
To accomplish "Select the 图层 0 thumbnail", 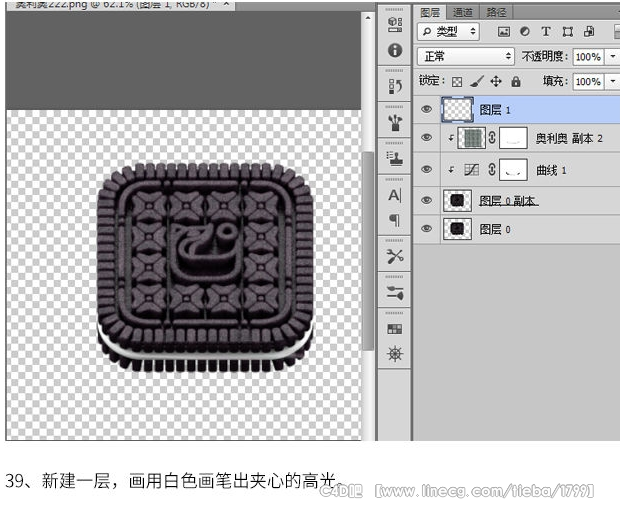I will click(x=457, y=229).
